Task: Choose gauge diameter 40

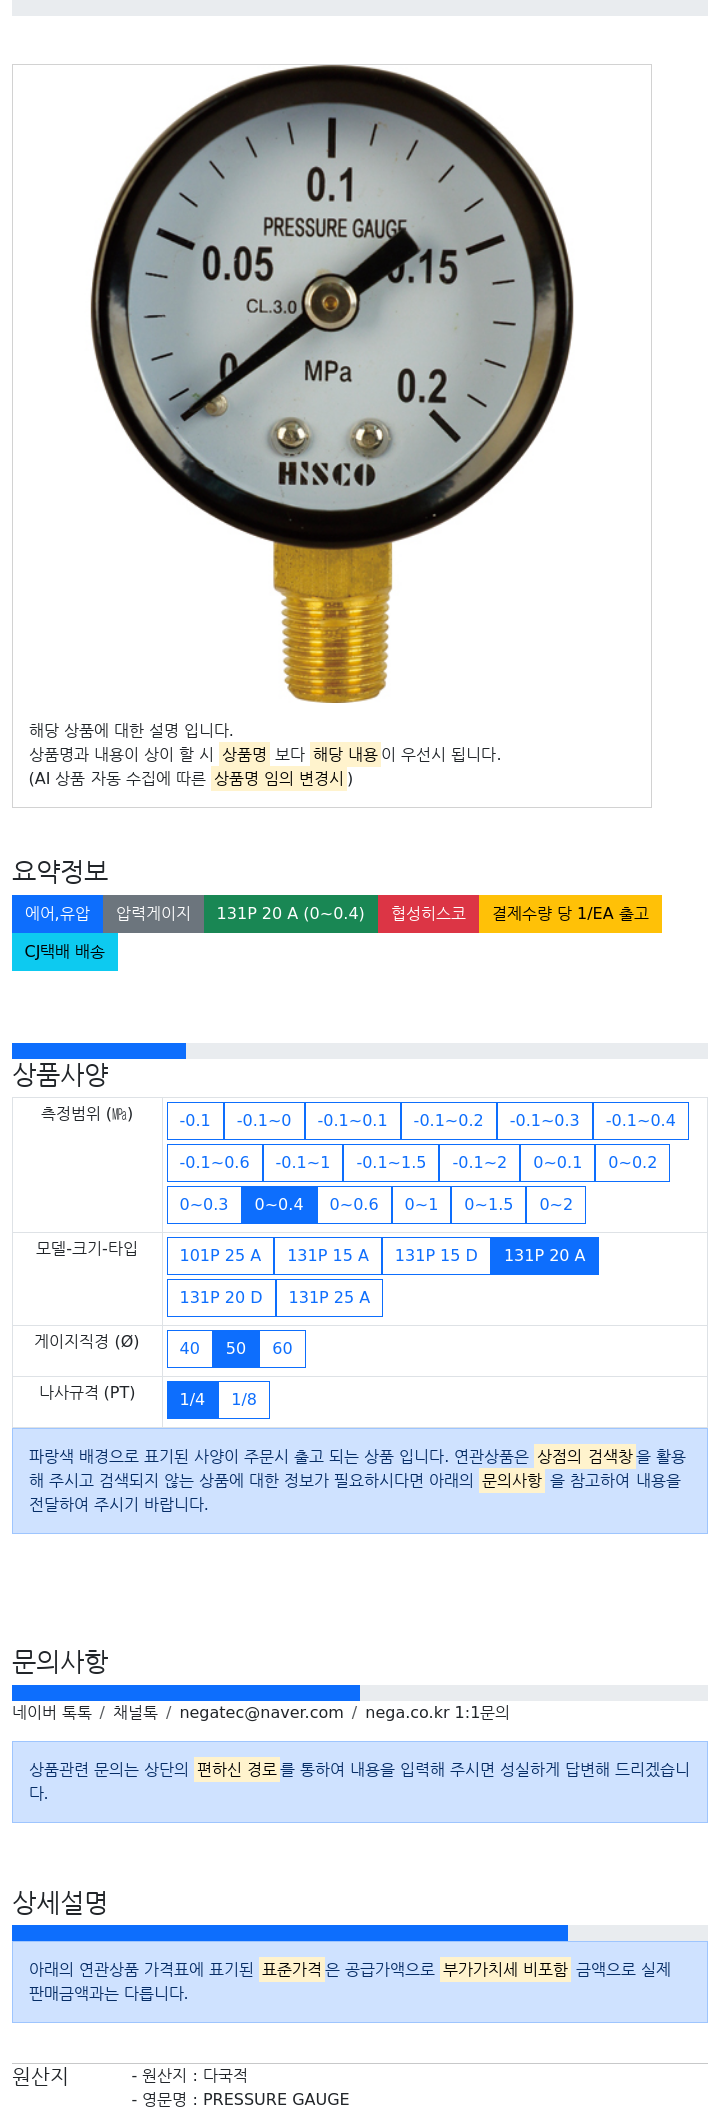Action: 190,1348
